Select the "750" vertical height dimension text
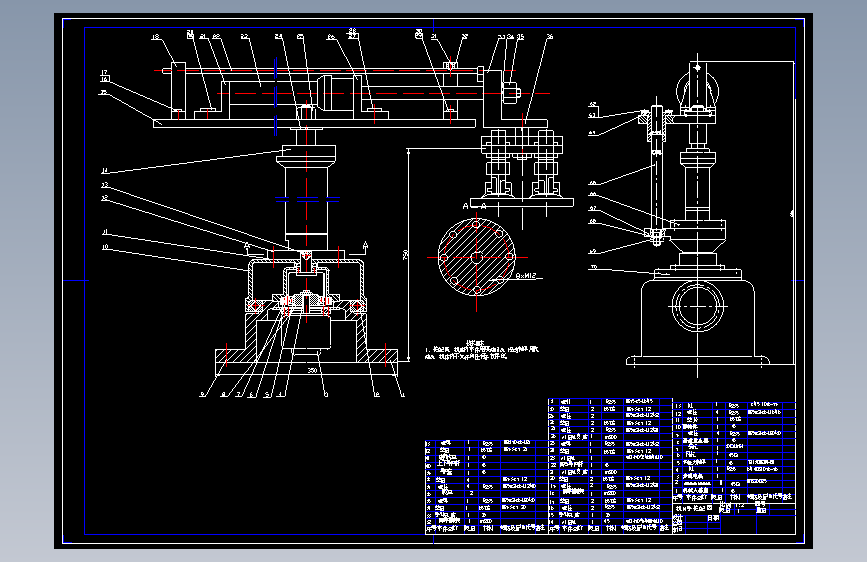This screenshot has width=867, height=562. 405,254
